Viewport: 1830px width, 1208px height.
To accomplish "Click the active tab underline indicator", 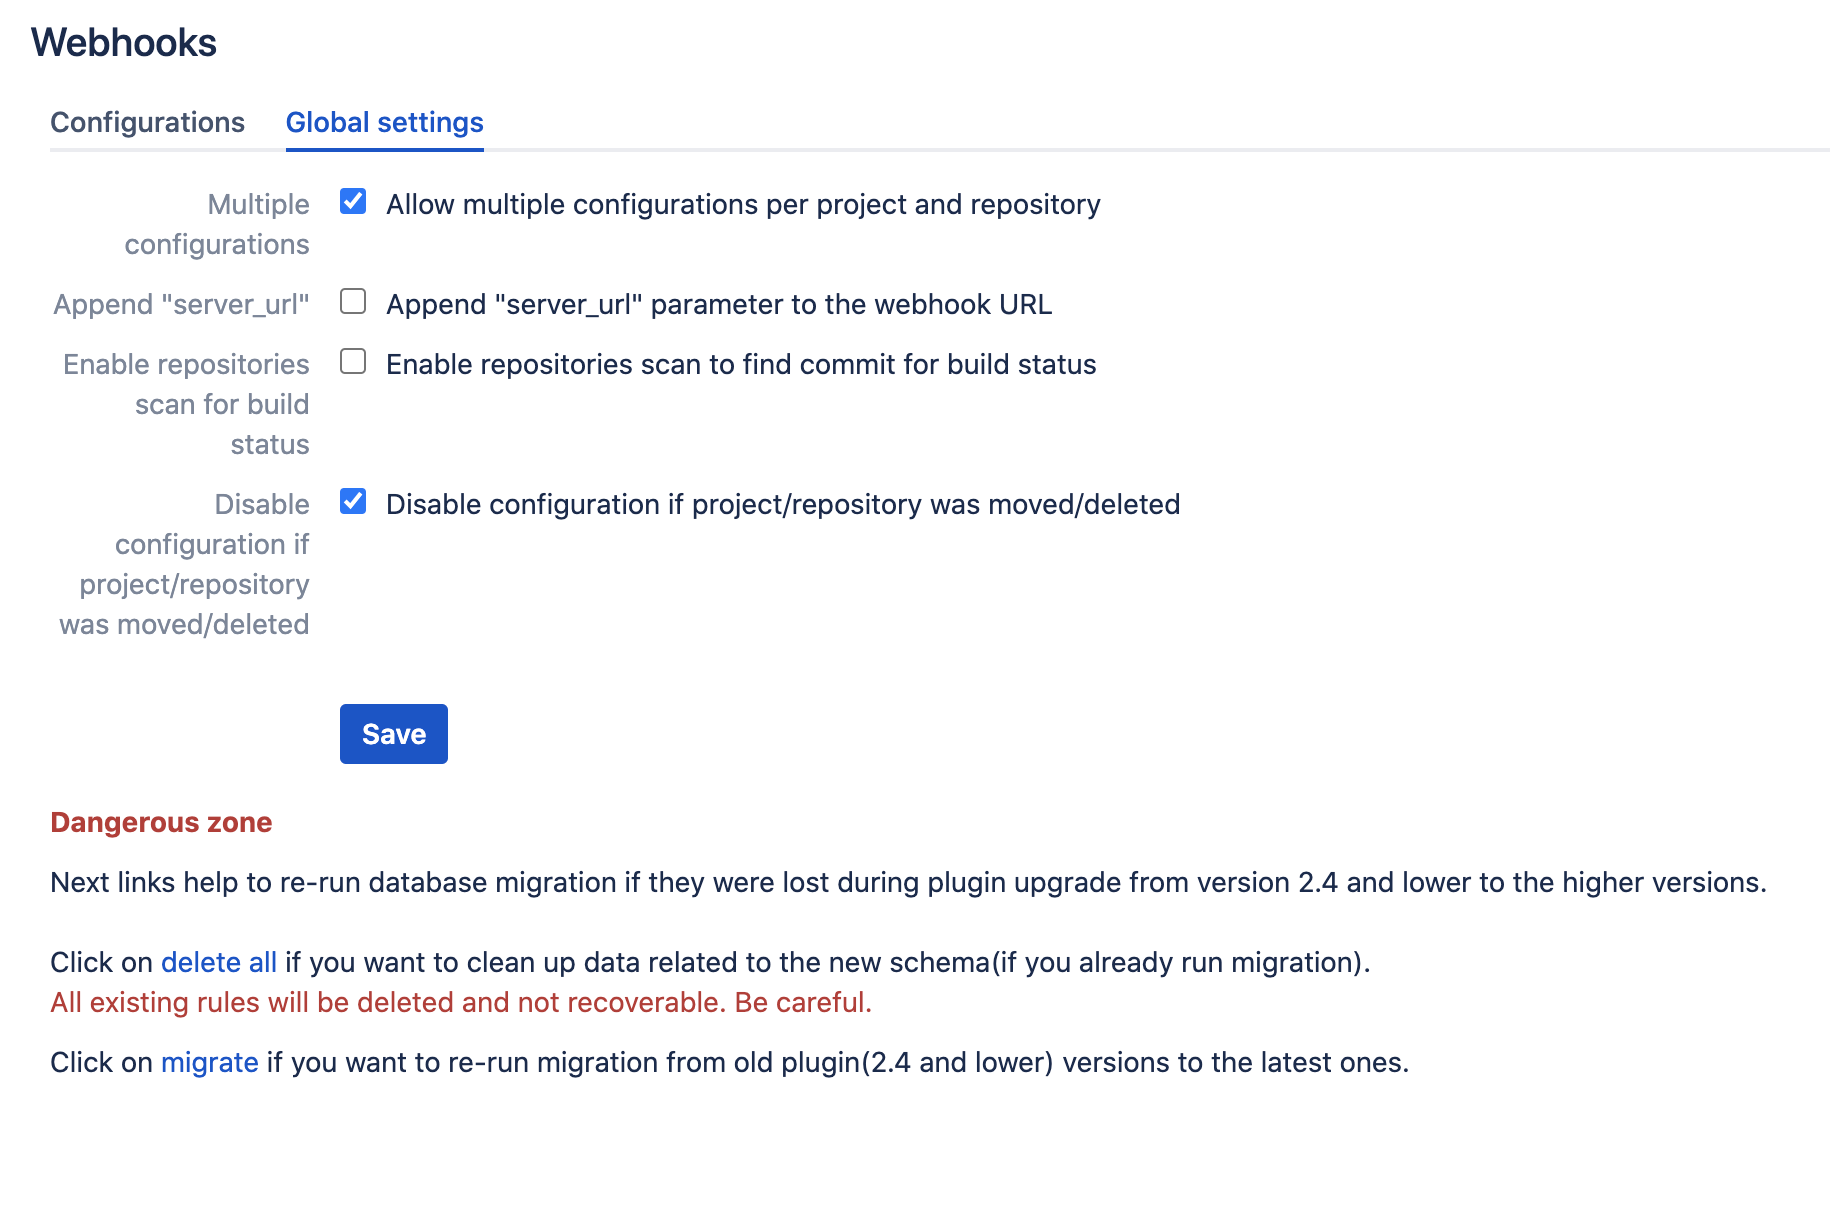I will [x=384, y=150].
